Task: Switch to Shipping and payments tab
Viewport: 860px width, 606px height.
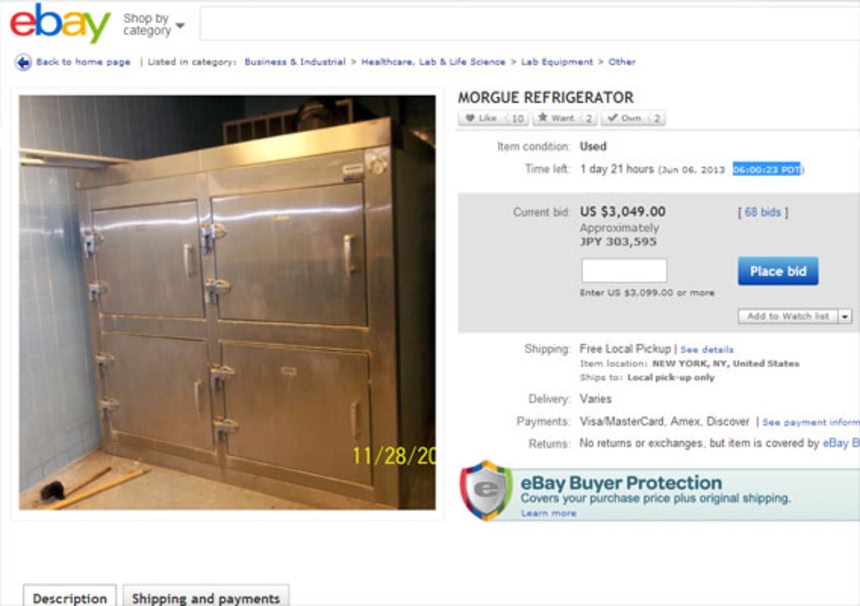Action: pos(206,597)
